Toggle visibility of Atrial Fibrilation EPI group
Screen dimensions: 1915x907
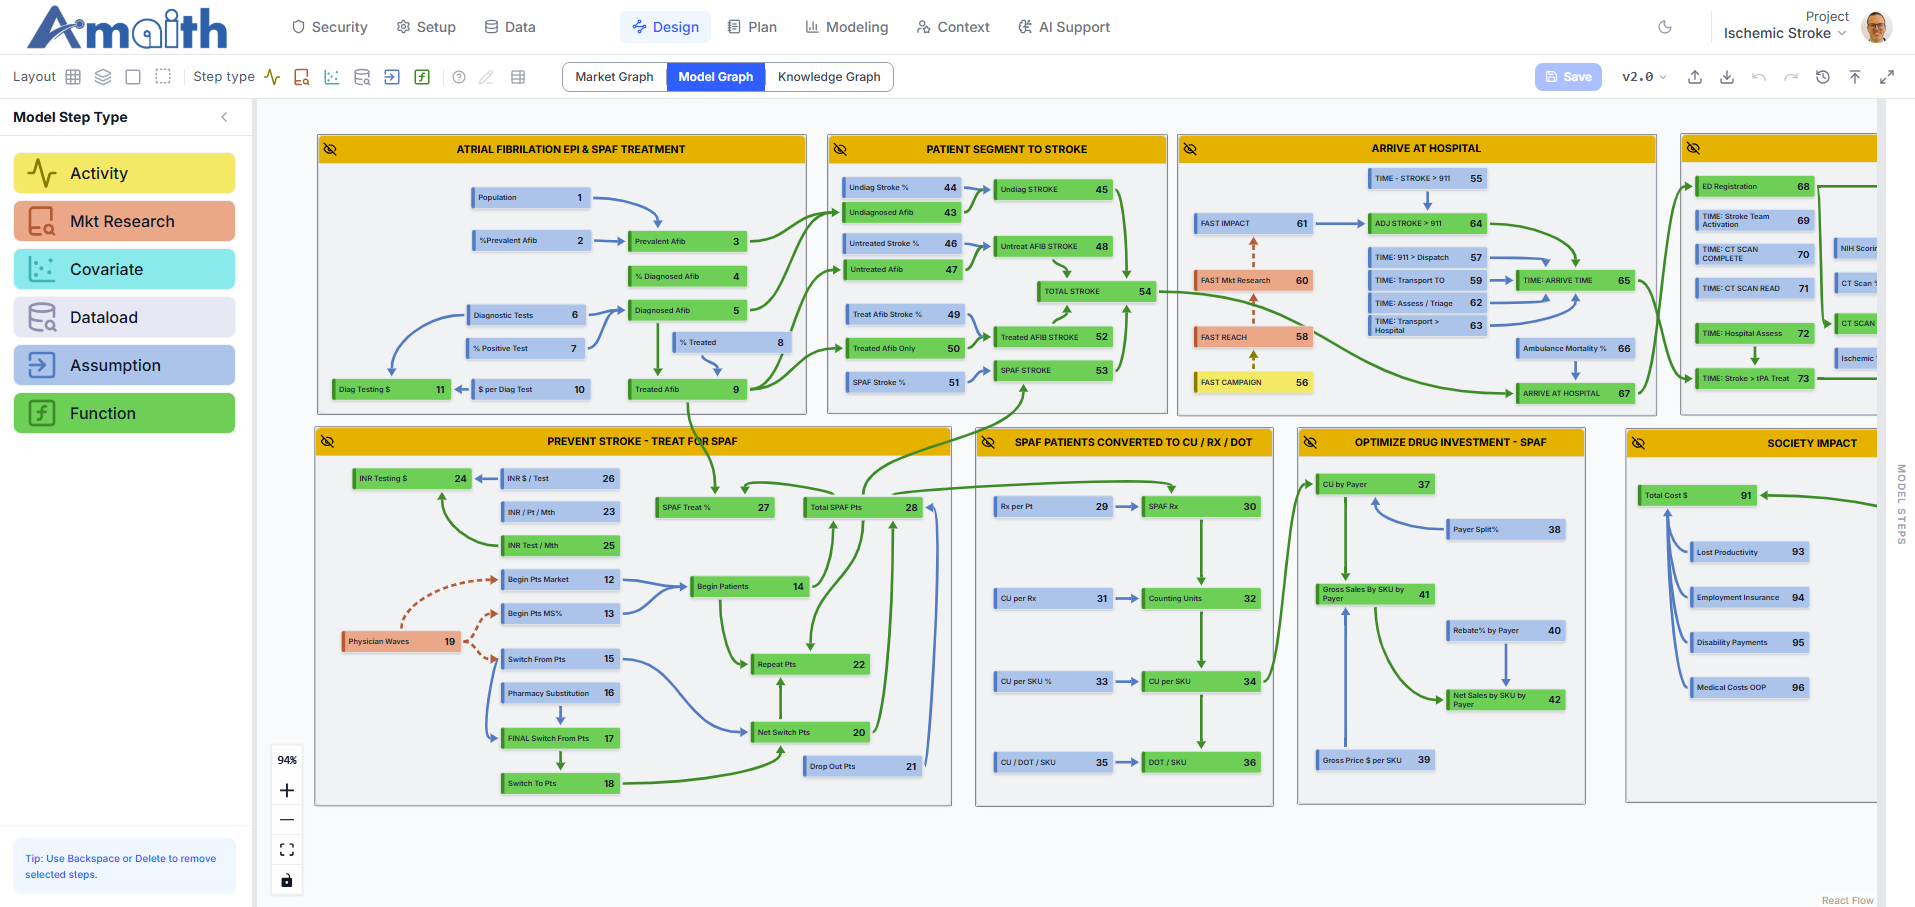pos(330,149)
